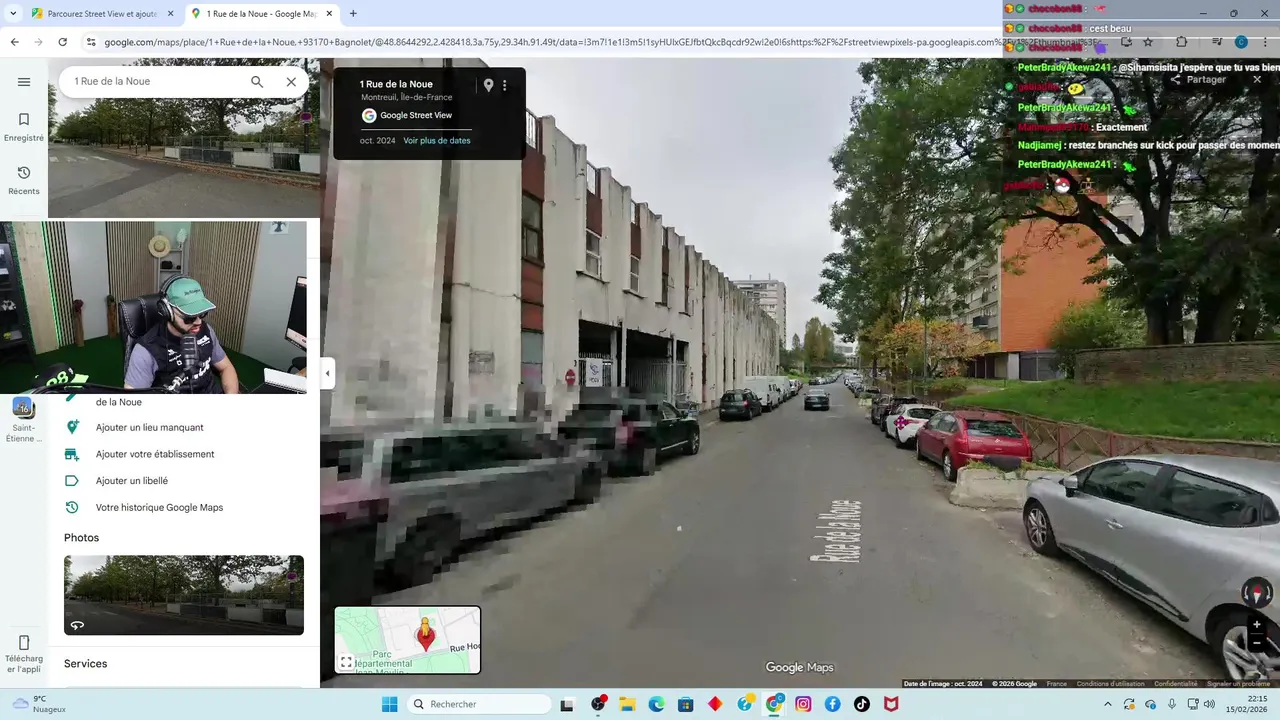1280x720 pixels.
Task: Click 'France' in the footer
Action: click(1056, 684)
